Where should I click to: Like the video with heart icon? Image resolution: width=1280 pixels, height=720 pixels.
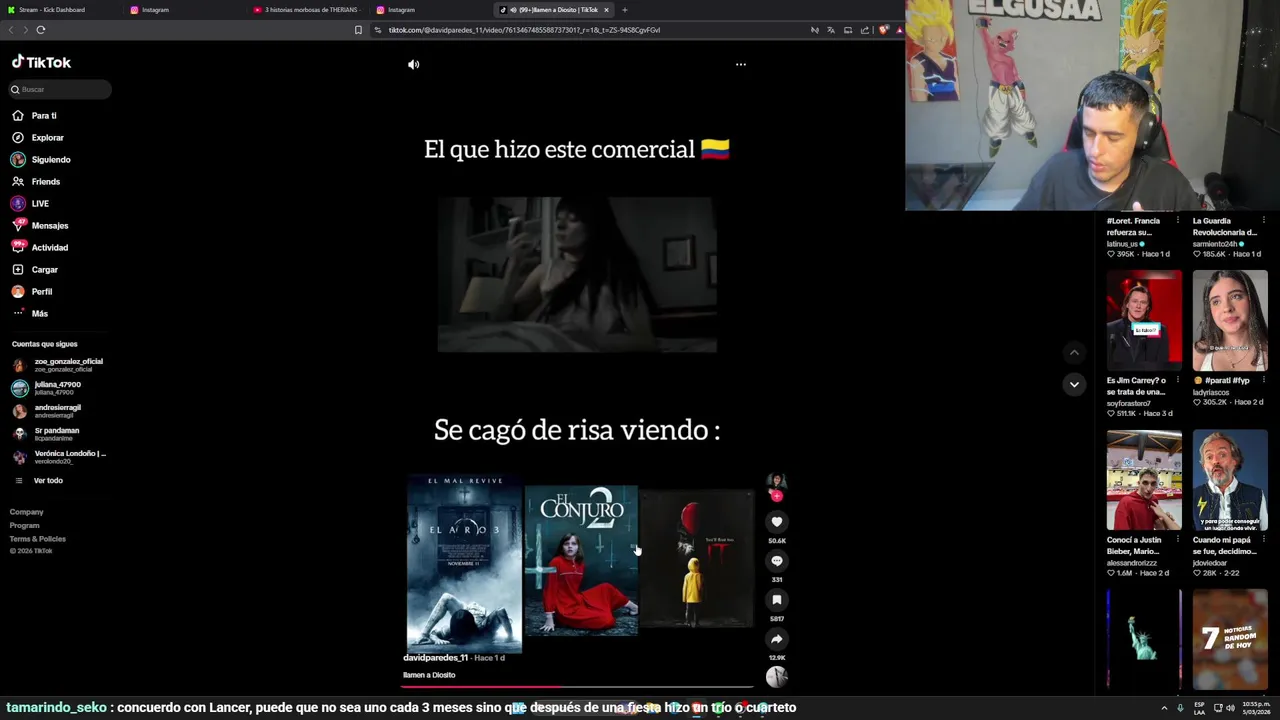coord(777,521)
